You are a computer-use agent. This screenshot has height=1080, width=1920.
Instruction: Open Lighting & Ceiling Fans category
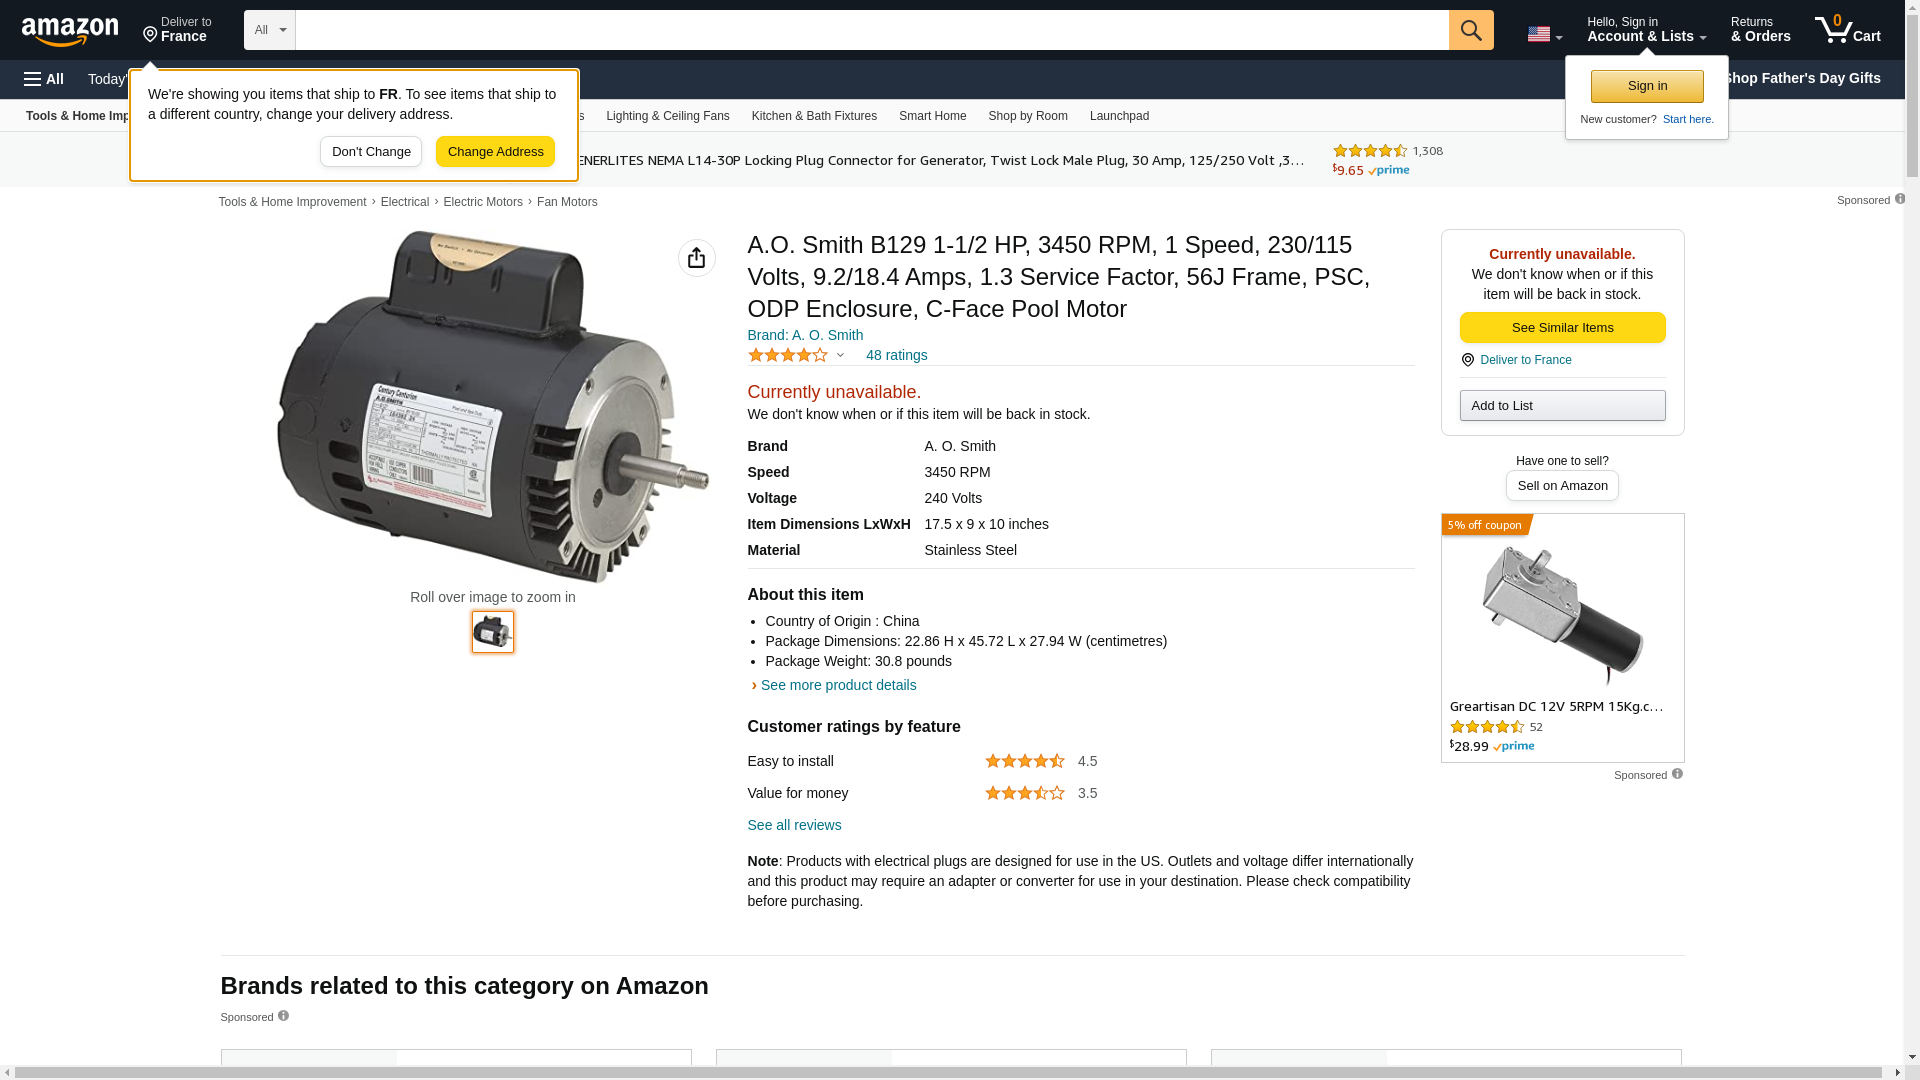tap(667, 116)
